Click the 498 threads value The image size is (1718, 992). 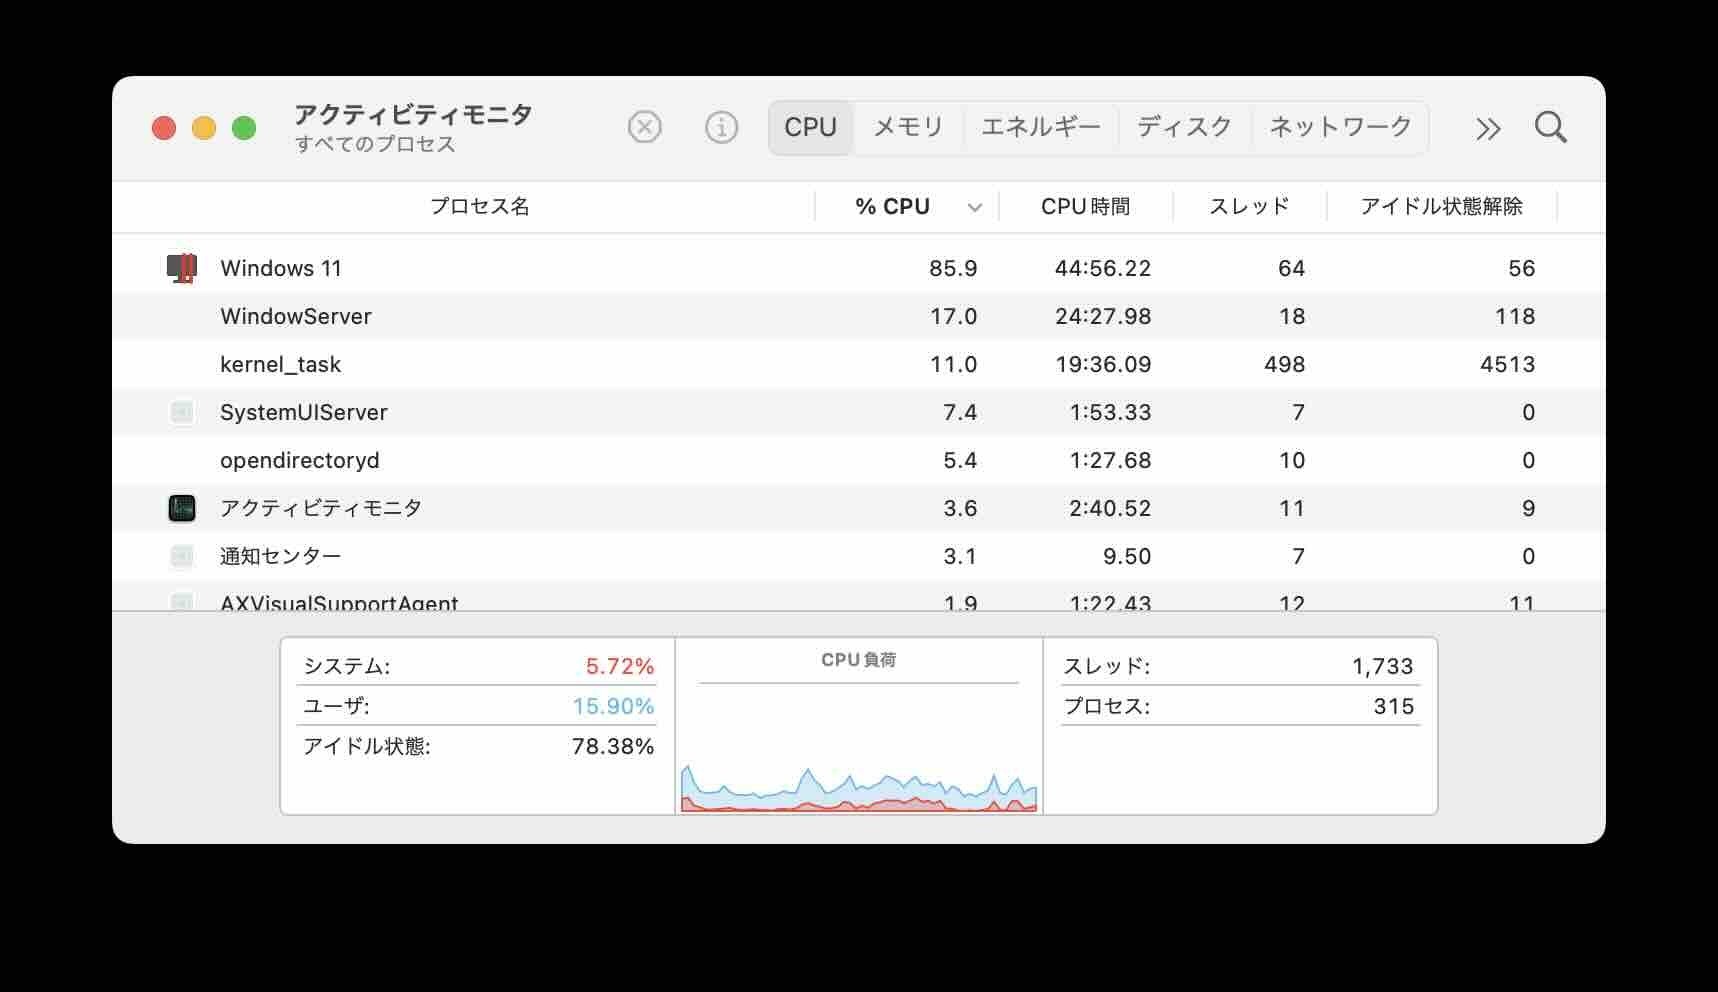(1284, 364)
